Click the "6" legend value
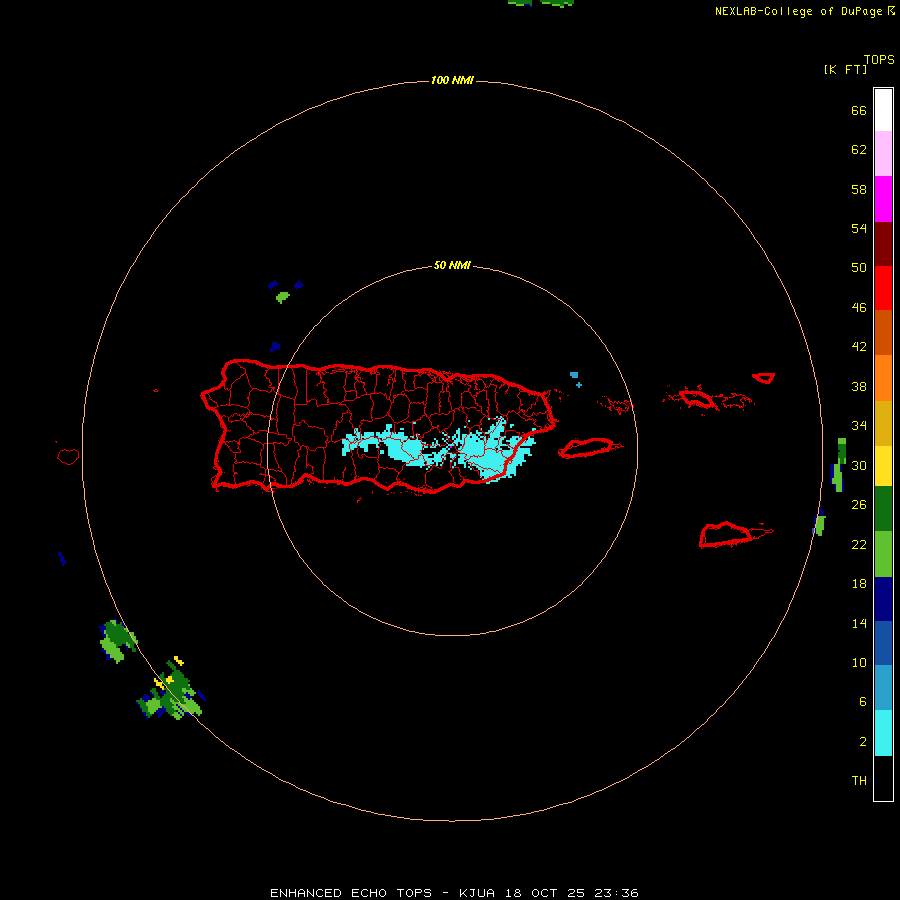 pos(863,701)
